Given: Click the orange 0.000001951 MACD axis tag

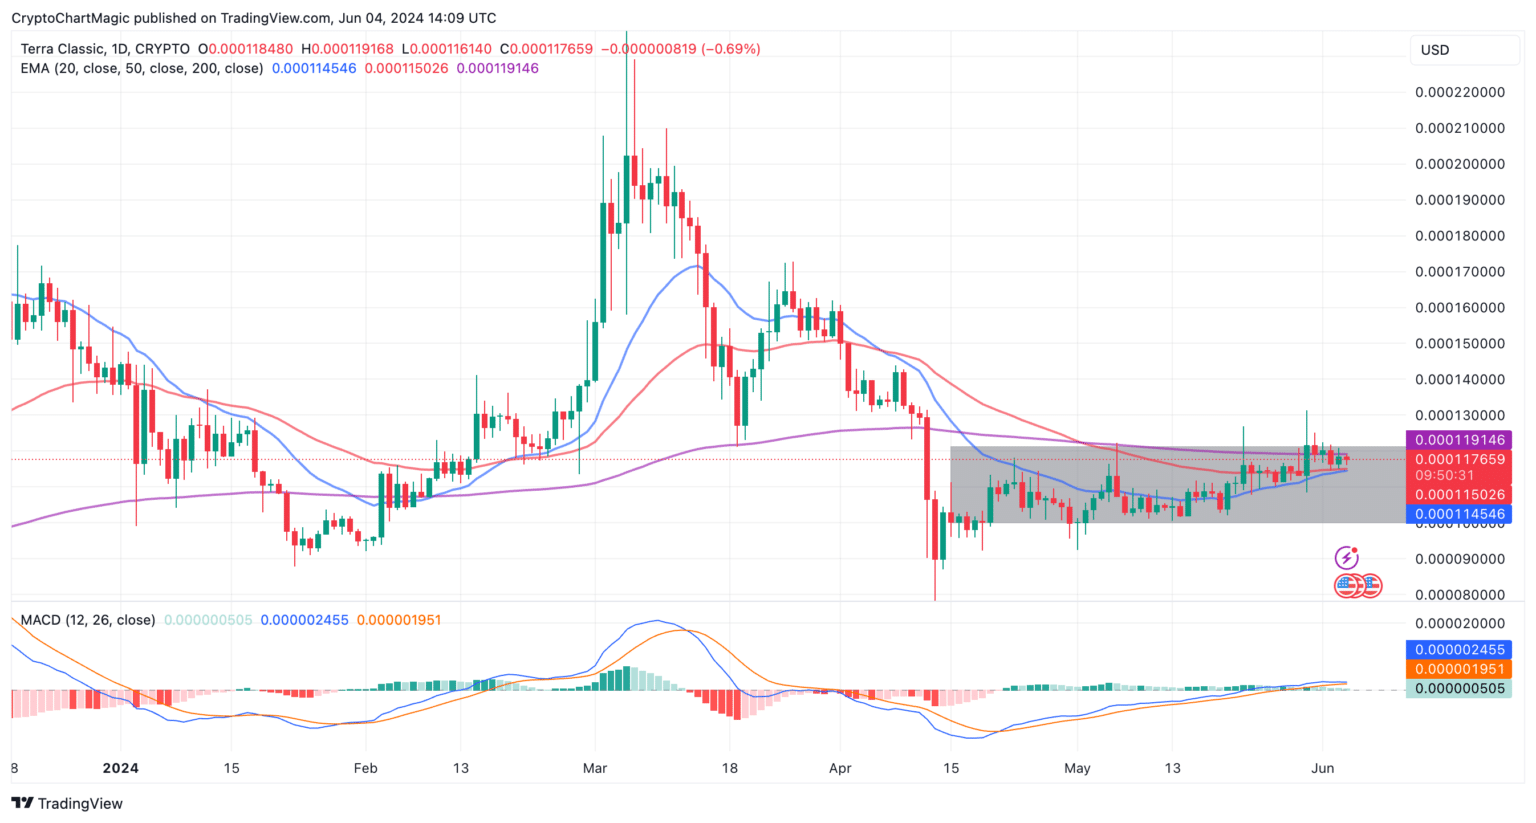Looking at the screenshot, I should [1459, 669].
